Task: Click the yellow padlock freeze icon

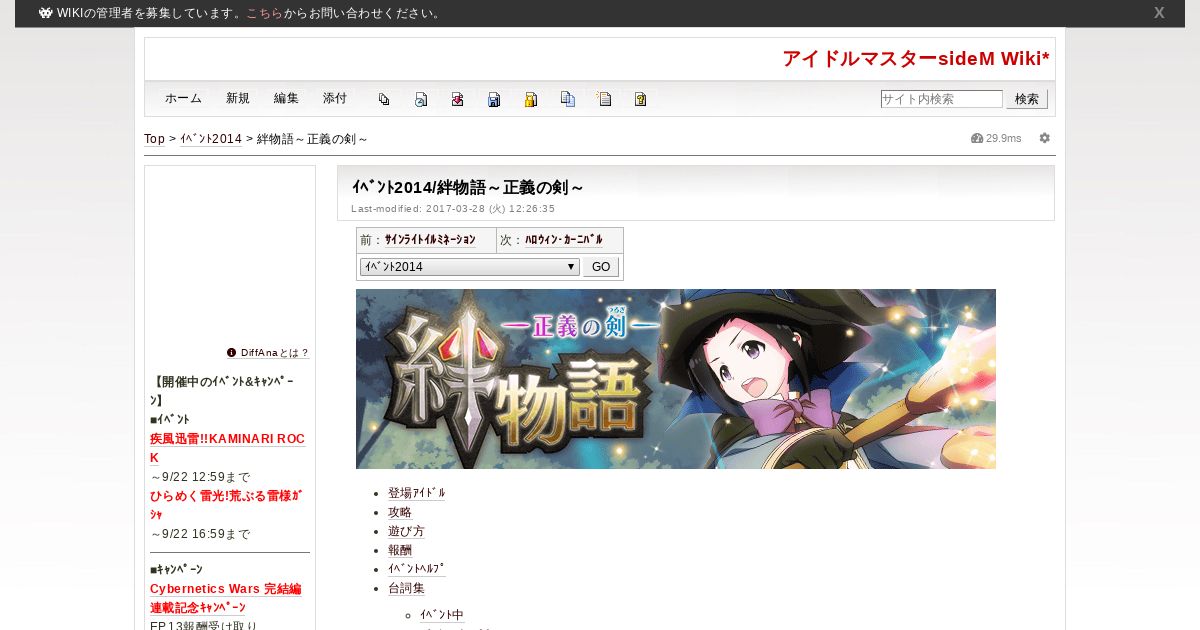Action: [531, 99]
